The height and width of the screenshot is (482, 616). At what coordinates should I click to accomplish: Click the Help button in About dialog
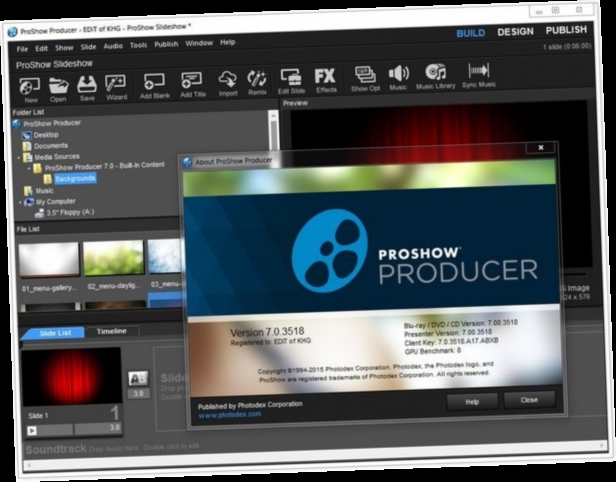pos(472,401)
